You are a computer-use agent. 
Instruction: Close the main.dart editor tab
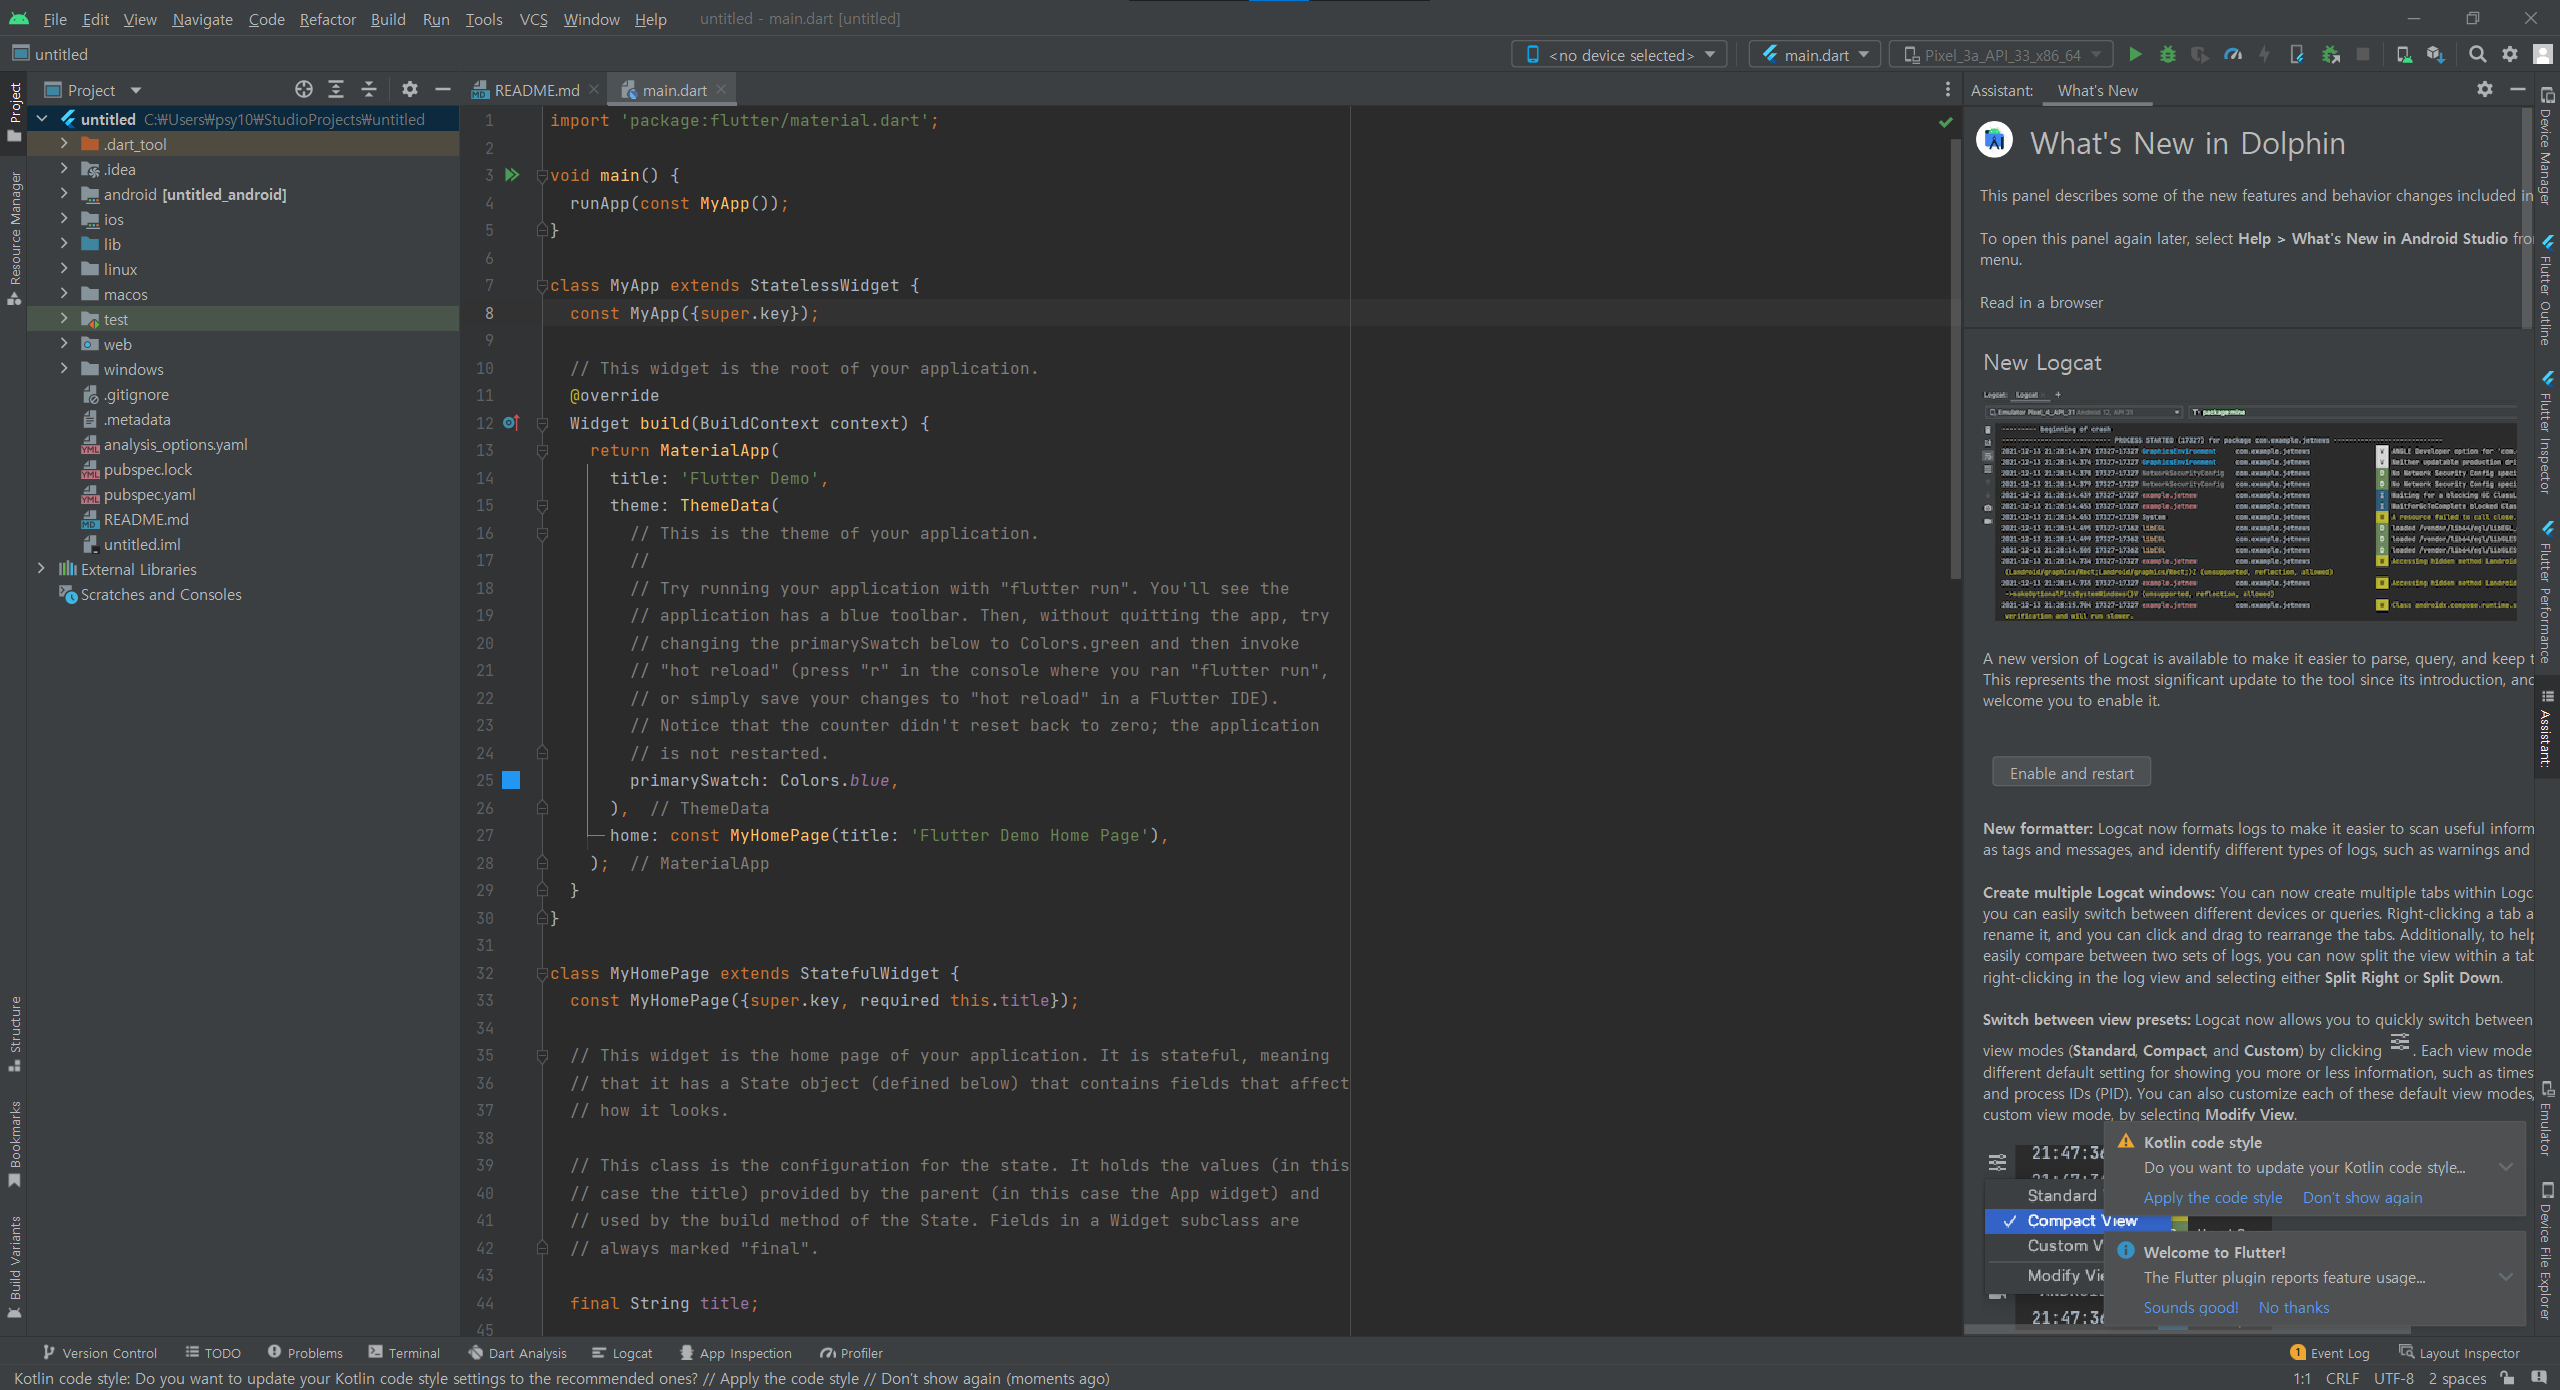tap(721, 90)
